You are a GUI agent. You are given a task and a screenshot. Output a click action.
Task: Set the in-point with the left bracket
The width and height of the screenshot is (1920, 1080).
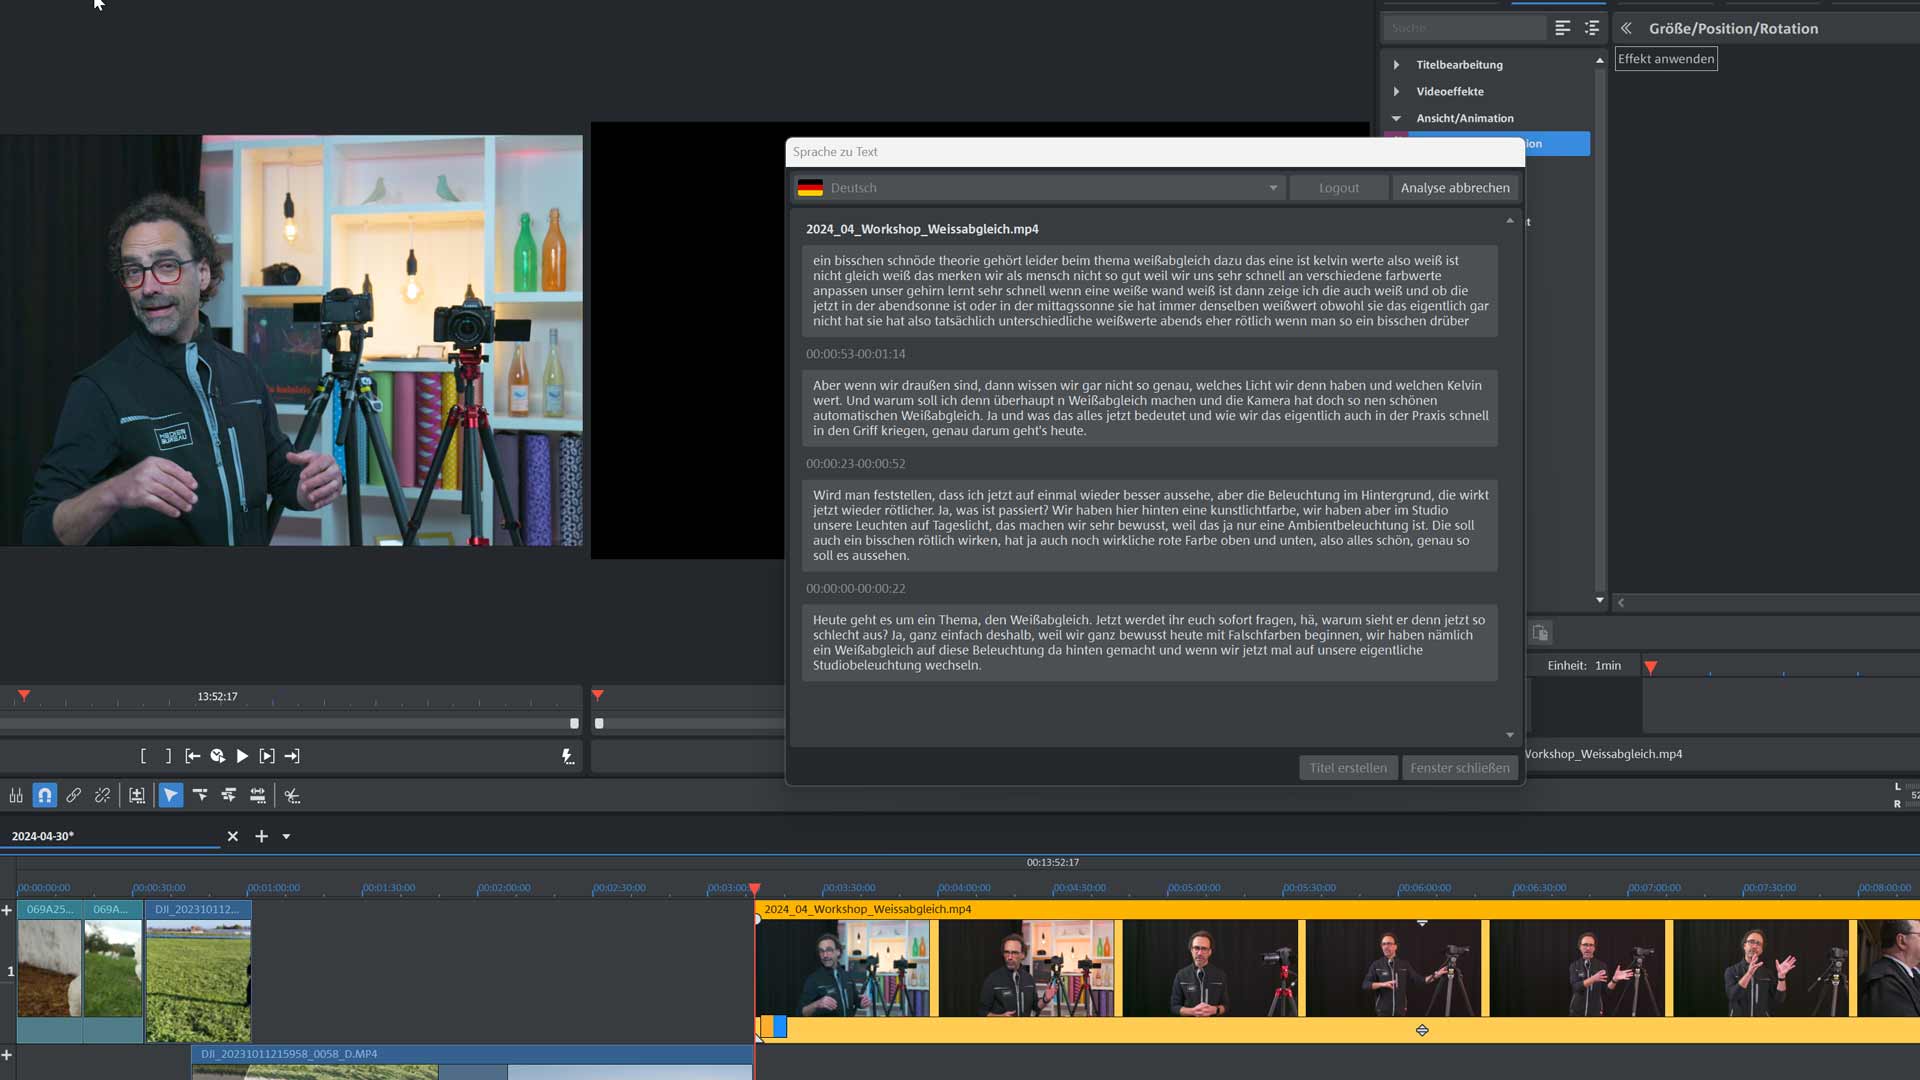(x=143, y=756)
